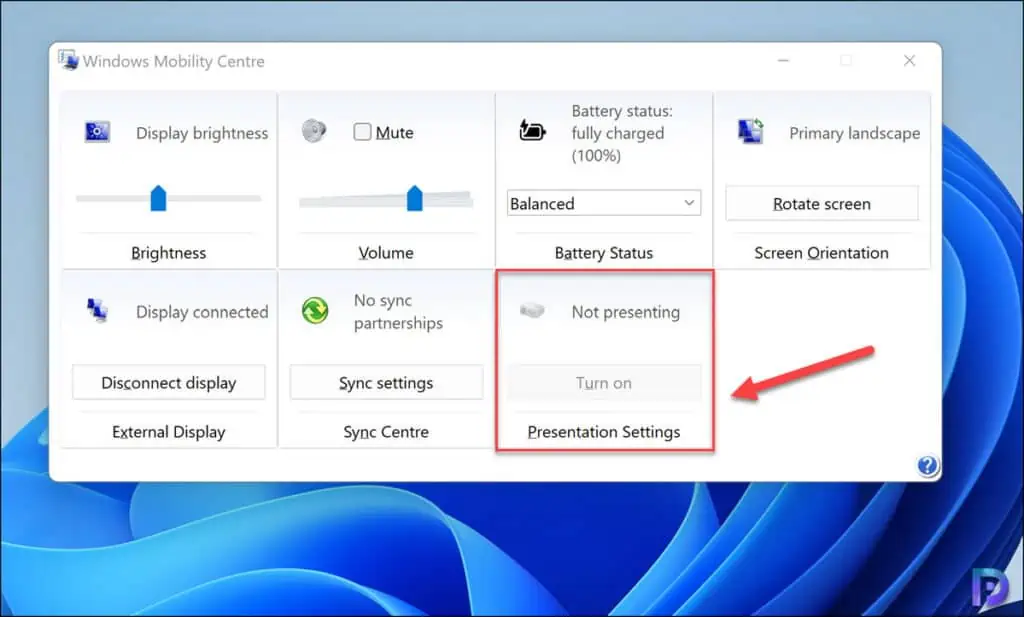The image size is (1024, 617).
Task: Minimize the Windows Mobility Centre window
Action: (784, 61)
